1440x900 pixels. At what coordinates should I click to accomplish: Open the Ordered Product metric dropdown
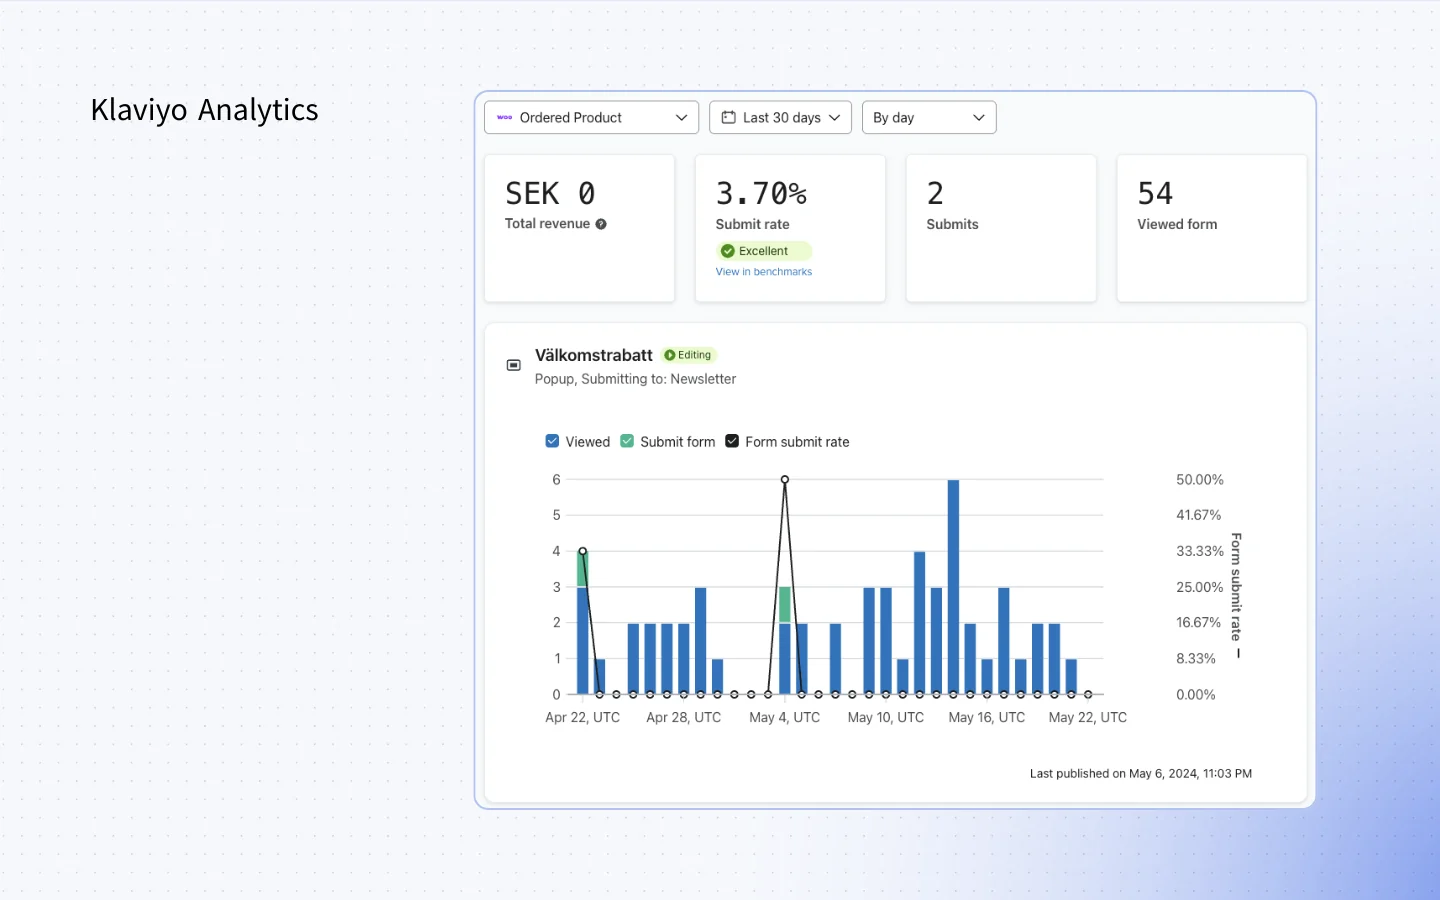pos(591,117)
